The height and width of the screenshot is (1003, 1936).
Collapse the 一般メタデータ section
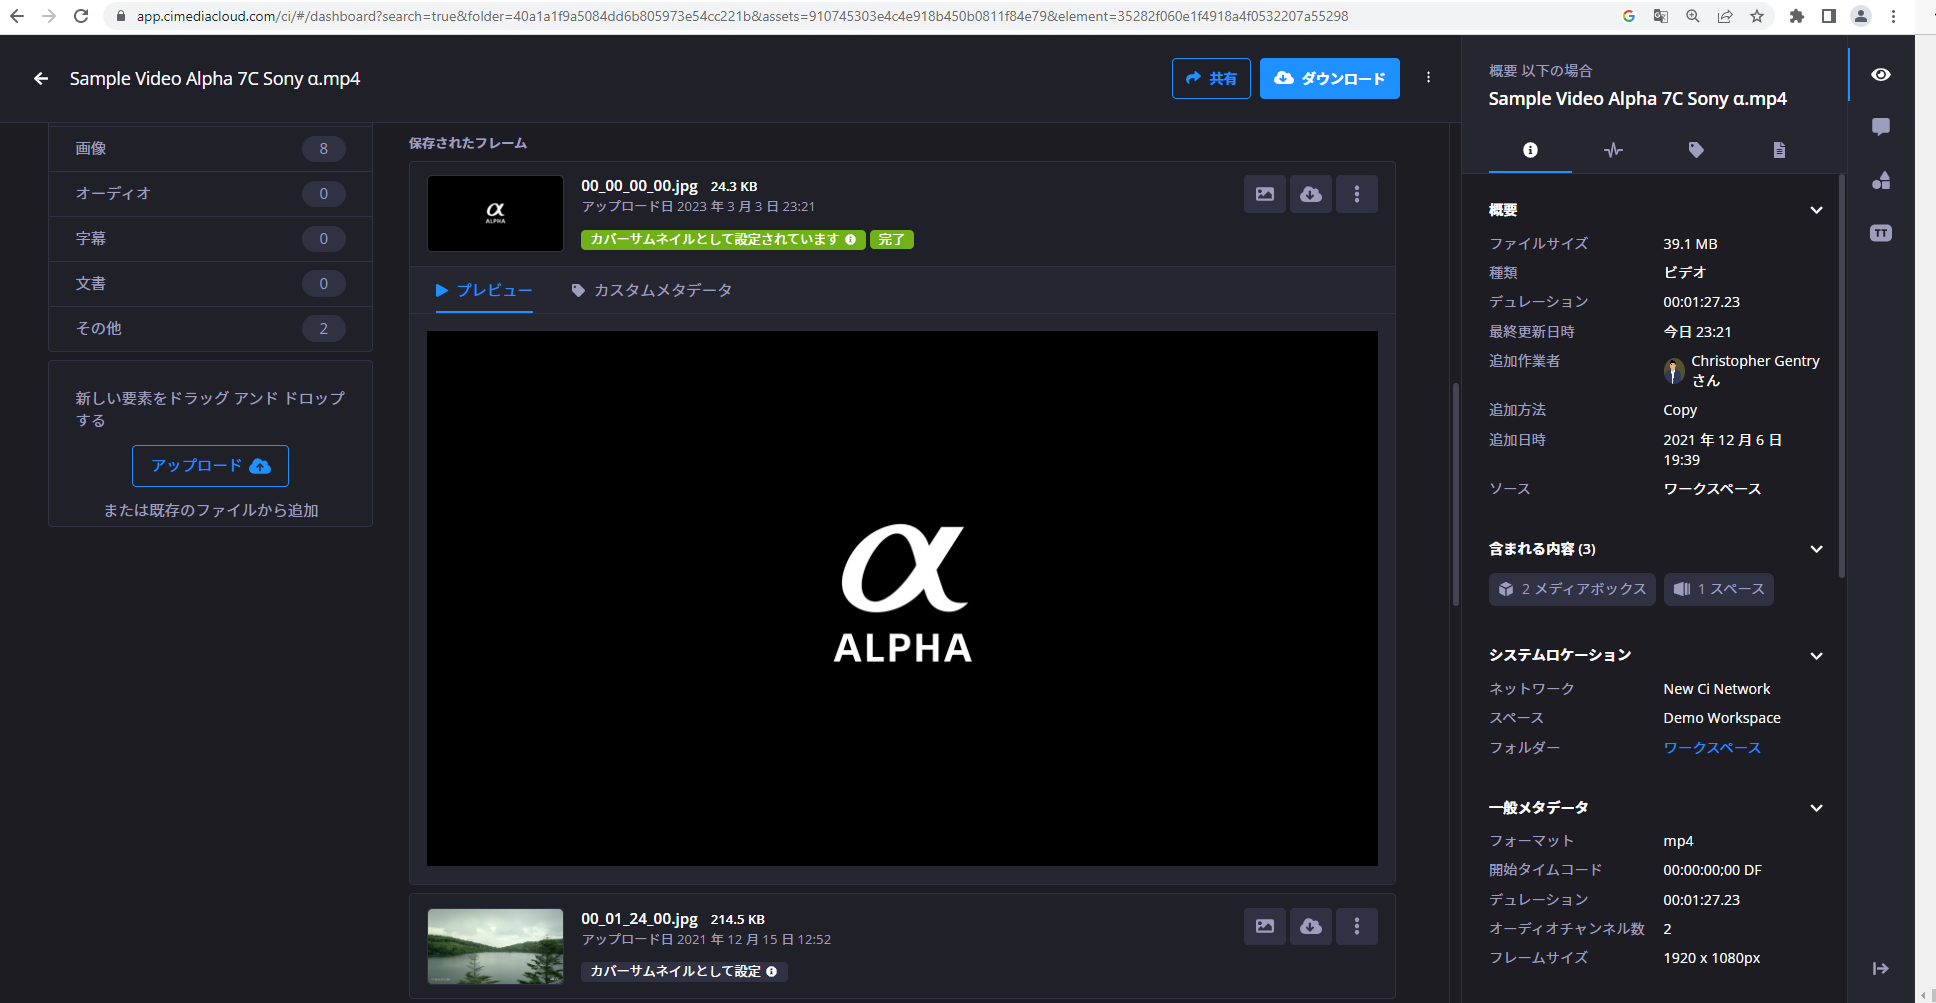point(1816,808)
